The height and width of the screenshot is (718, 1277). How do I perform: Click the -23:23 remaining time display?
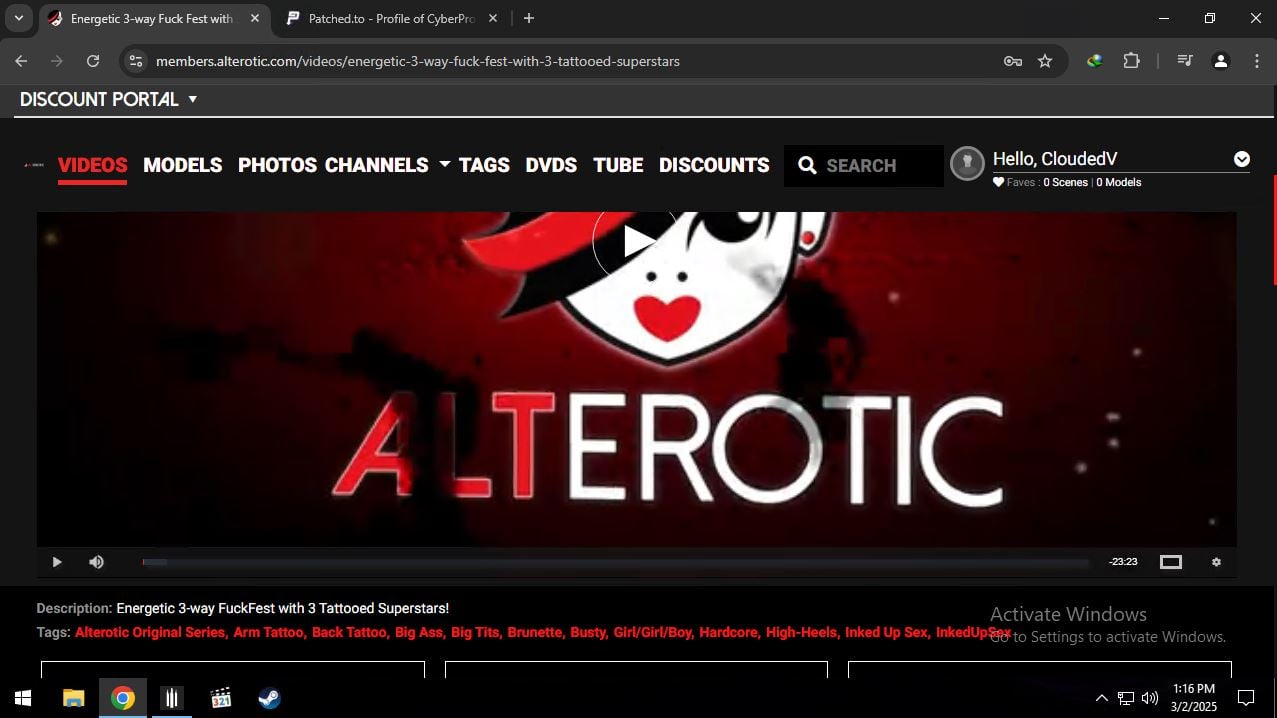pyautogui.click(x=1123, y=562)
